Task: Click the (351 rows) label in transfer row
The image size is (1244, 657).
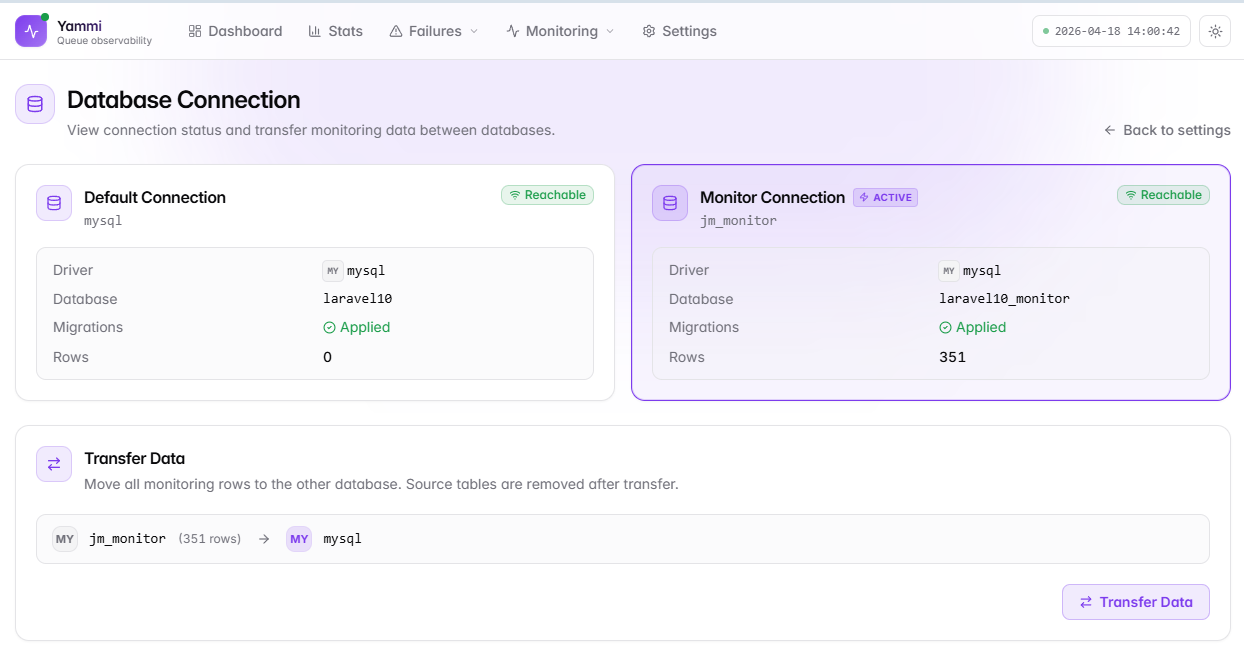Action: coord(210,539)
